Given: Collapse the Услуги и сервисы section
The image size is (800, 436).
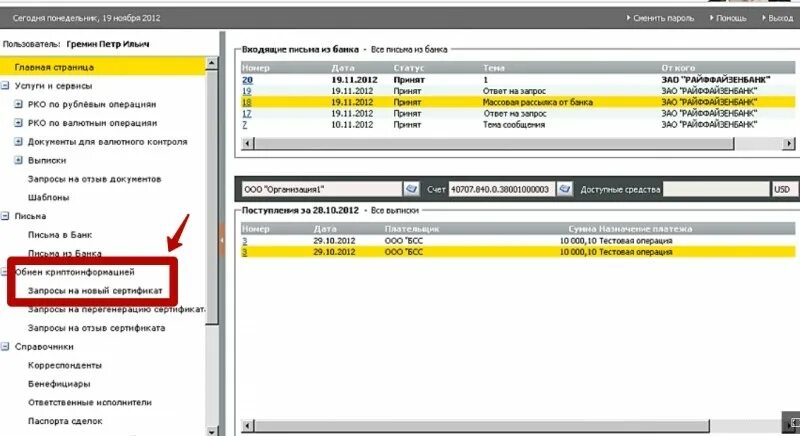Looking at the screenshot, I should 5,86.
